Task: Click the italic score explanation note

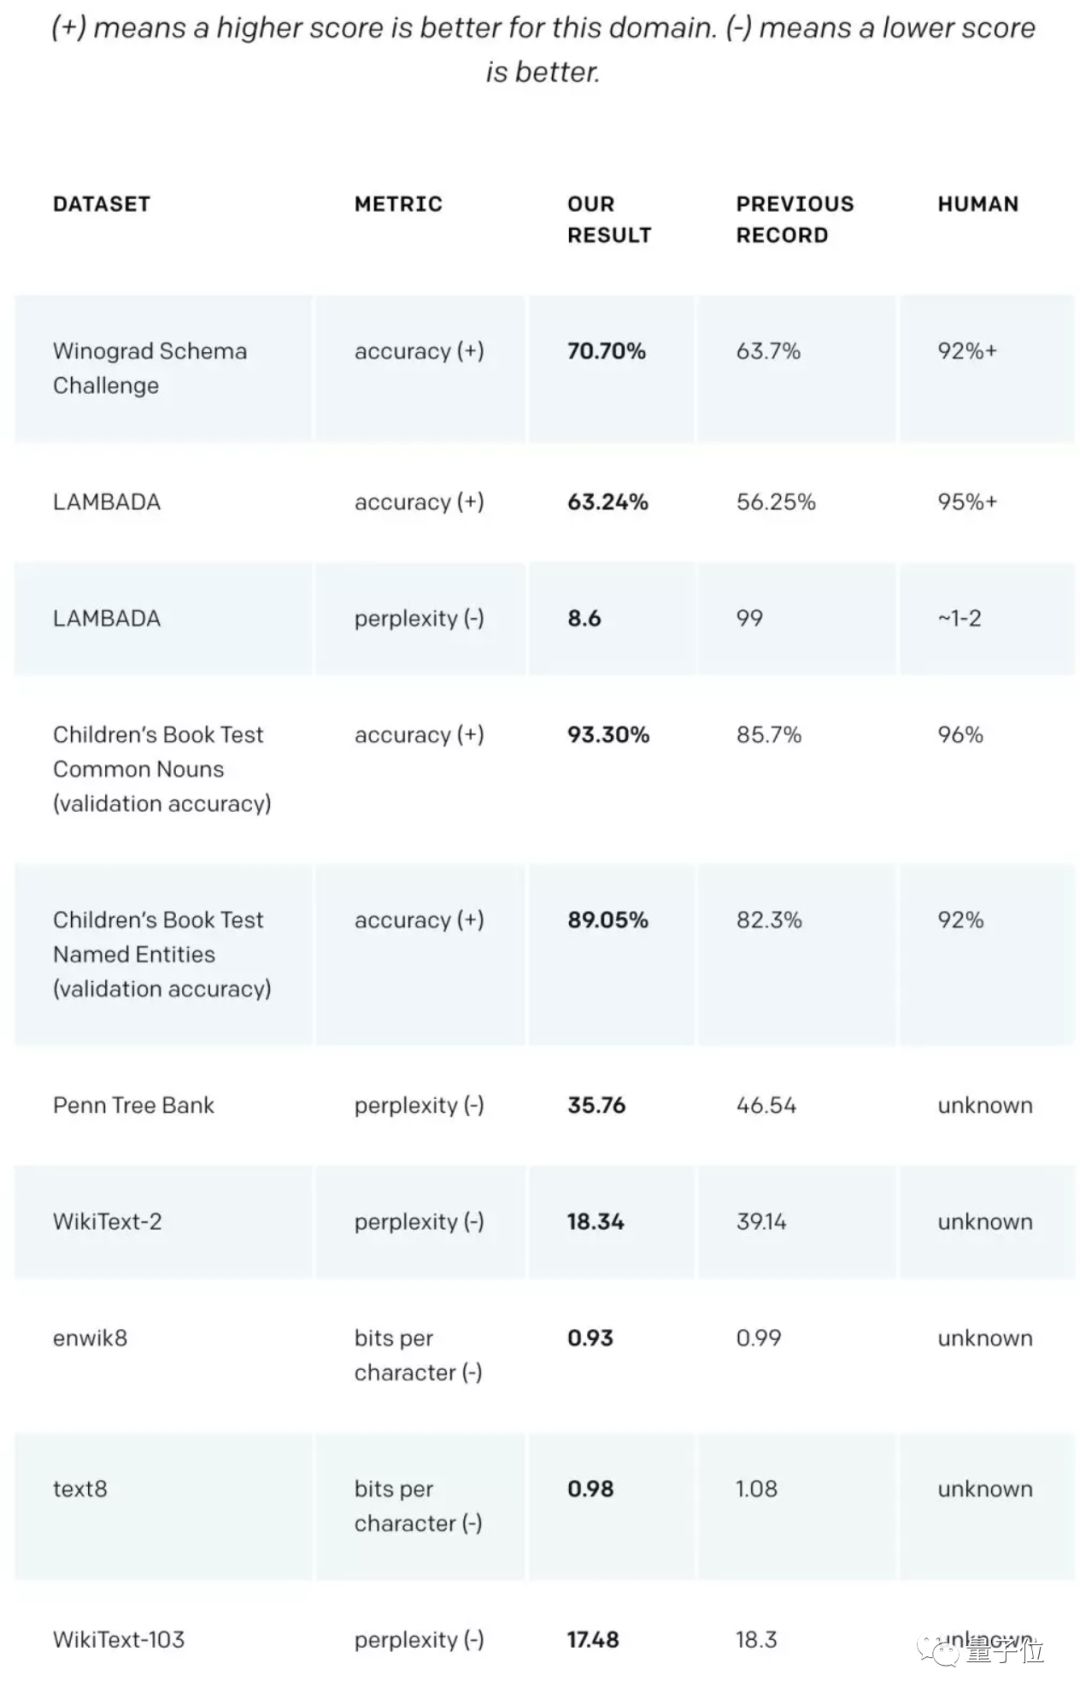Action: (543, 49)
